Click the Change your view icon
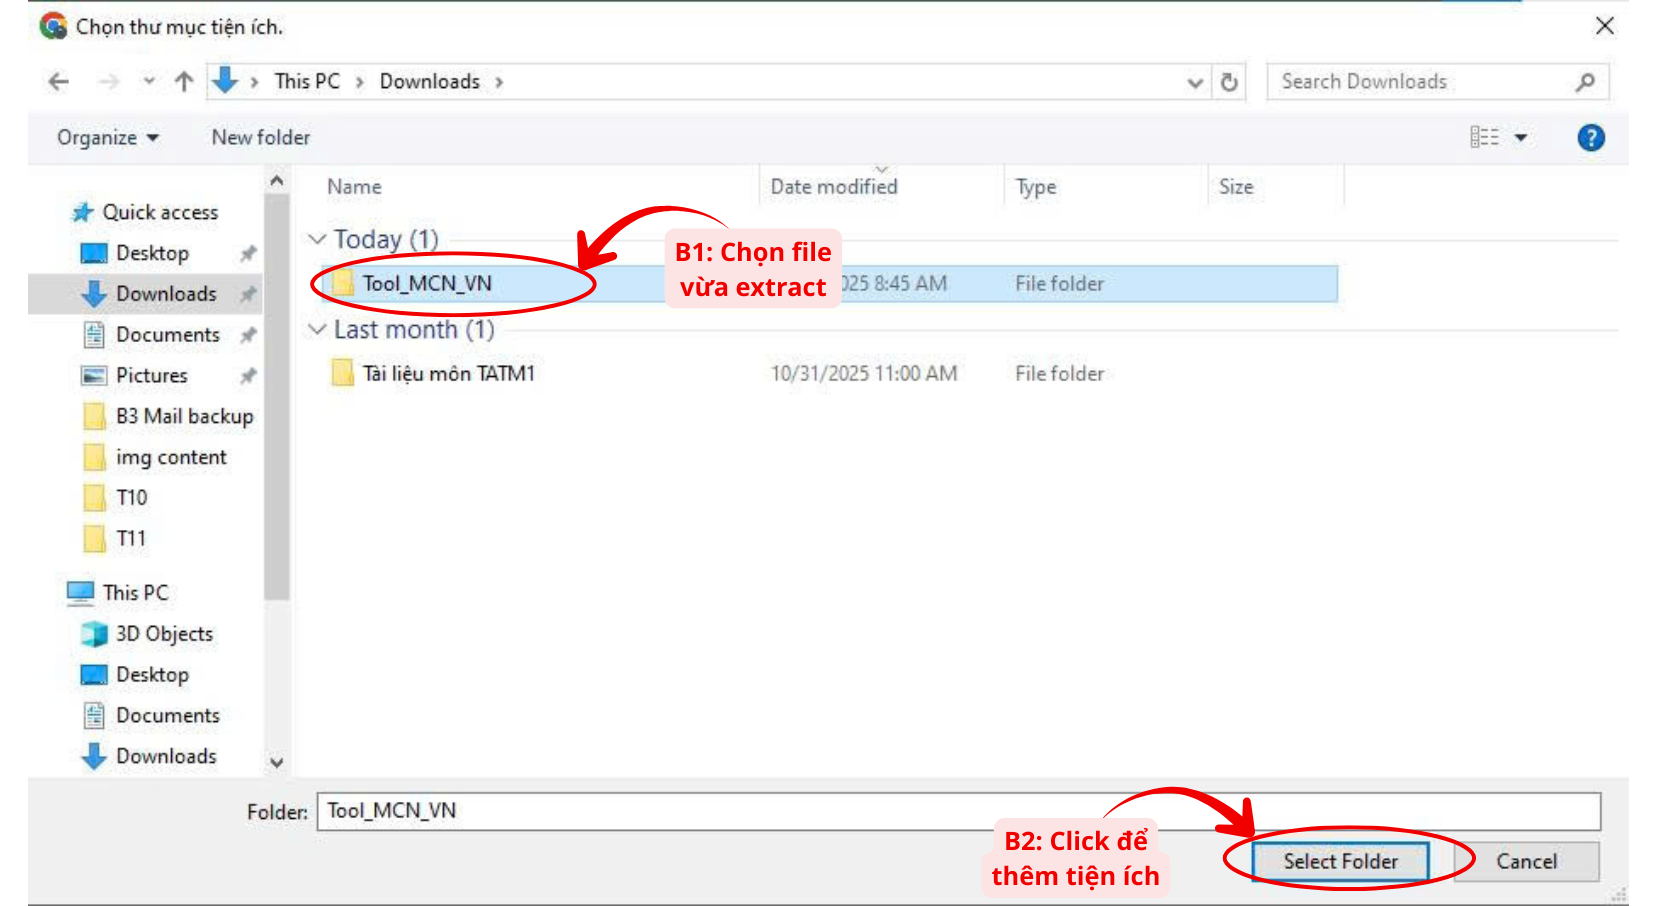The image size is (1657, 906). pyautogui.click(x=1484, y=138)
